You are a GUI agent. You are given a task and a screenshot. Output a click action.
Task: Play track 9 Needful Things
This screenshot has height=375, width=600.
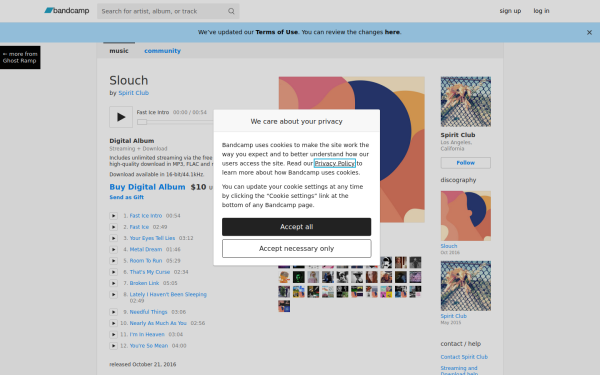(114, 312)
